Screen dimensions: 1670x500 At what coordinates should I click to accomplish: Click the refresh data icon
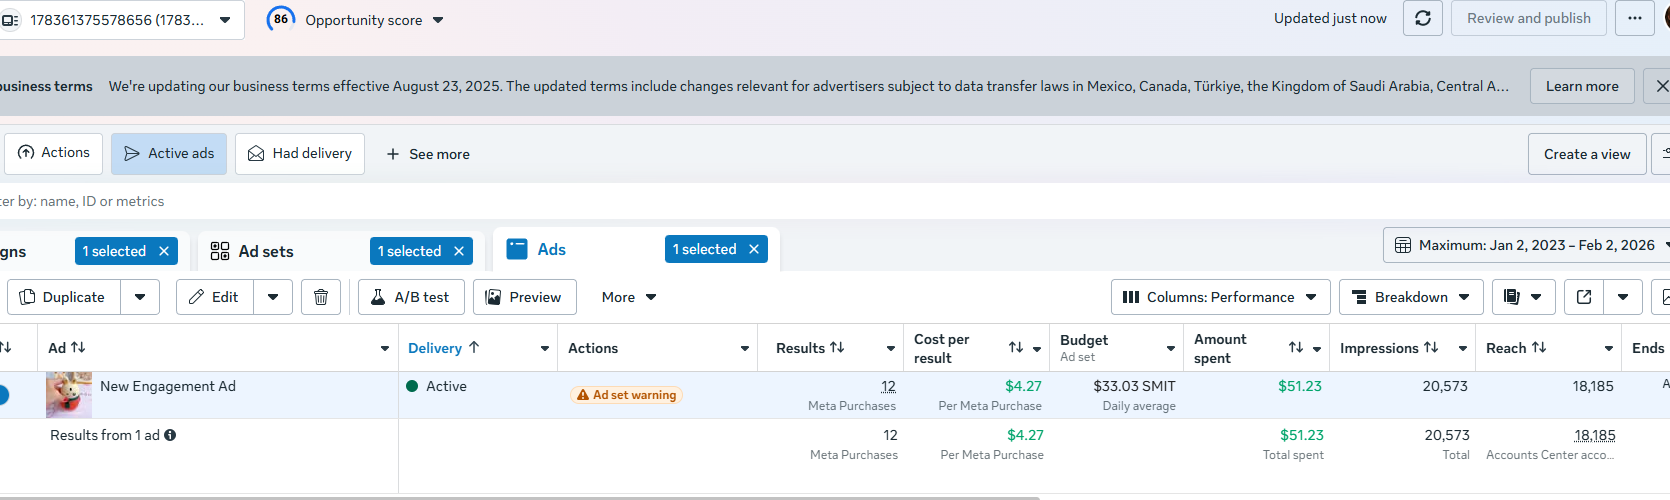click(1422, 19)
